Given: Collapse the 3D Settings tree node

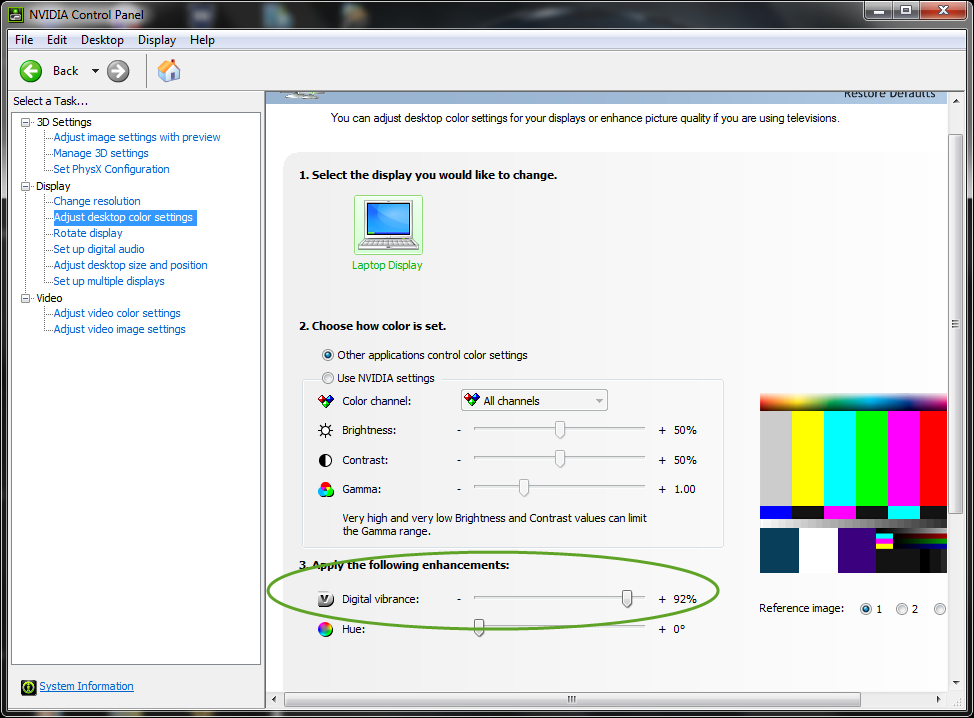Looking at the screenshot, I should [x=25, y=122].
